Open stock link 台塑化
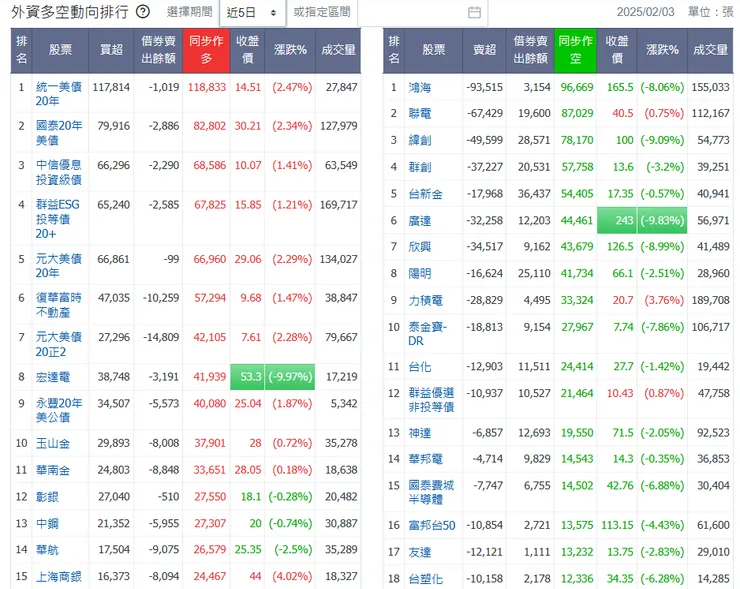 click(x=425, y=579)
